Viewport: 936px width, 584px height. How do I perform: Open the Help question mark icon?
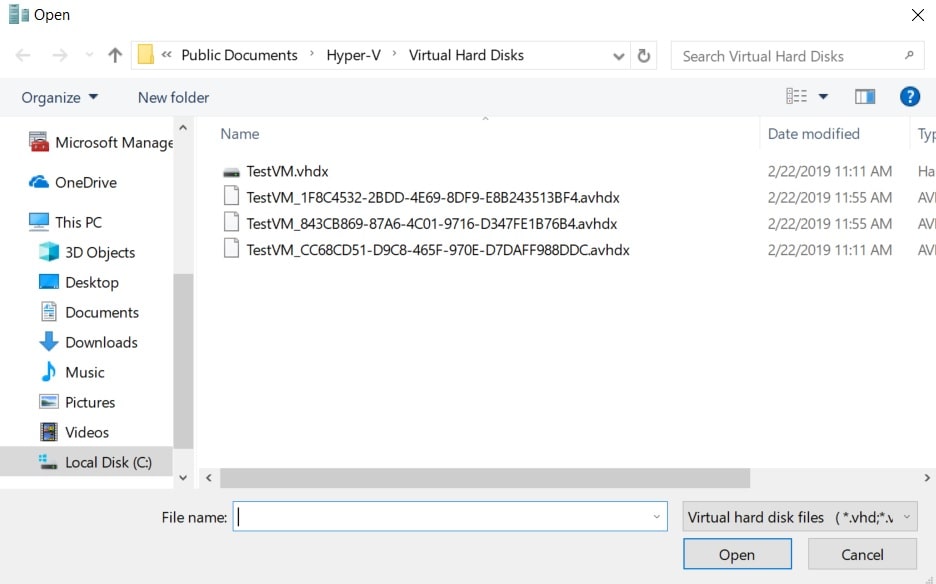[x=909, y=97]
